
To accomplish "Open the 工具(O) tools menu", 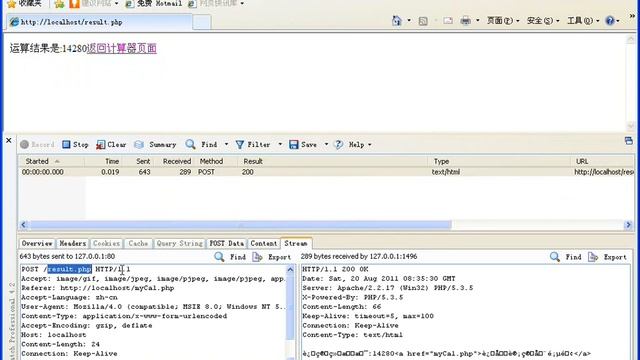I will [x=583, y=20].
